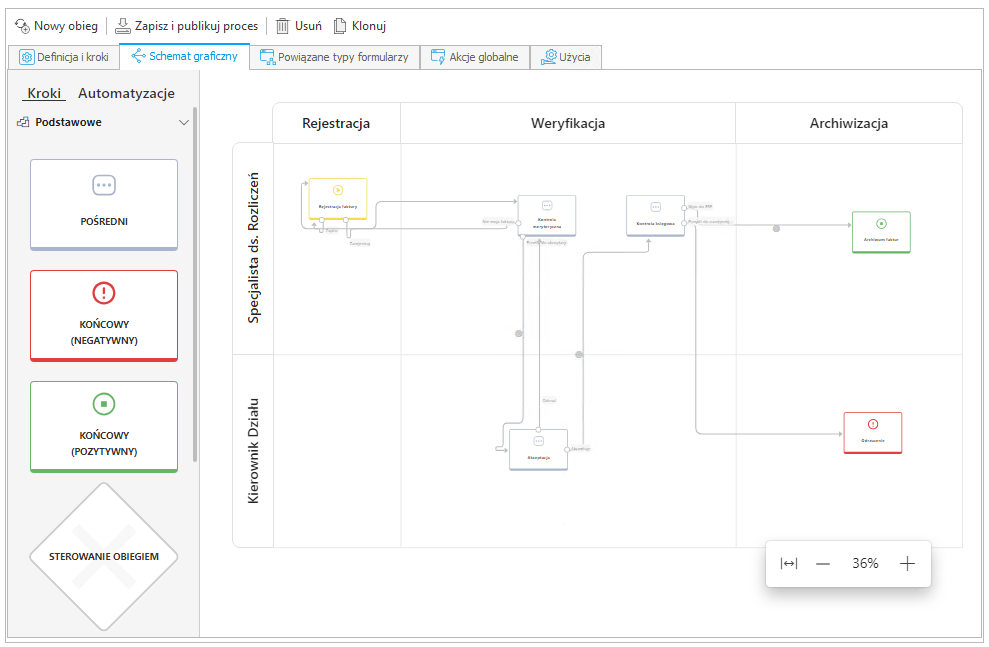Go to the Użycia tab

coord(565,57)
